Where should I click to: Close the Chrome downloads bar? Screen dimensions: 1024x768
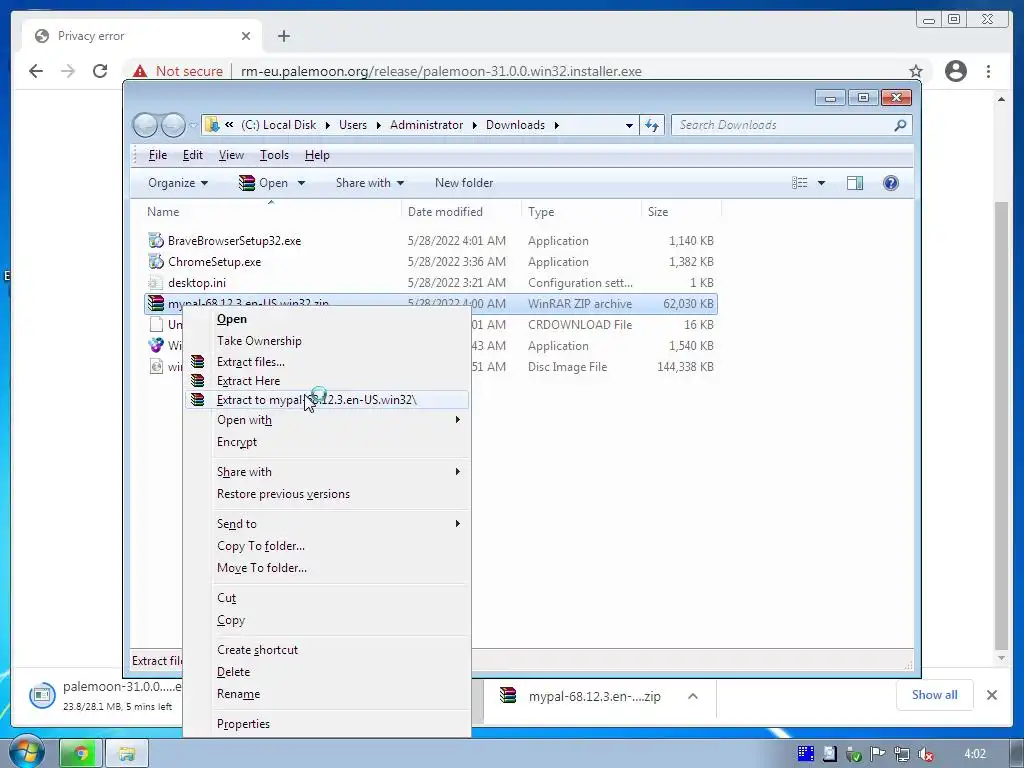[991, 695]
